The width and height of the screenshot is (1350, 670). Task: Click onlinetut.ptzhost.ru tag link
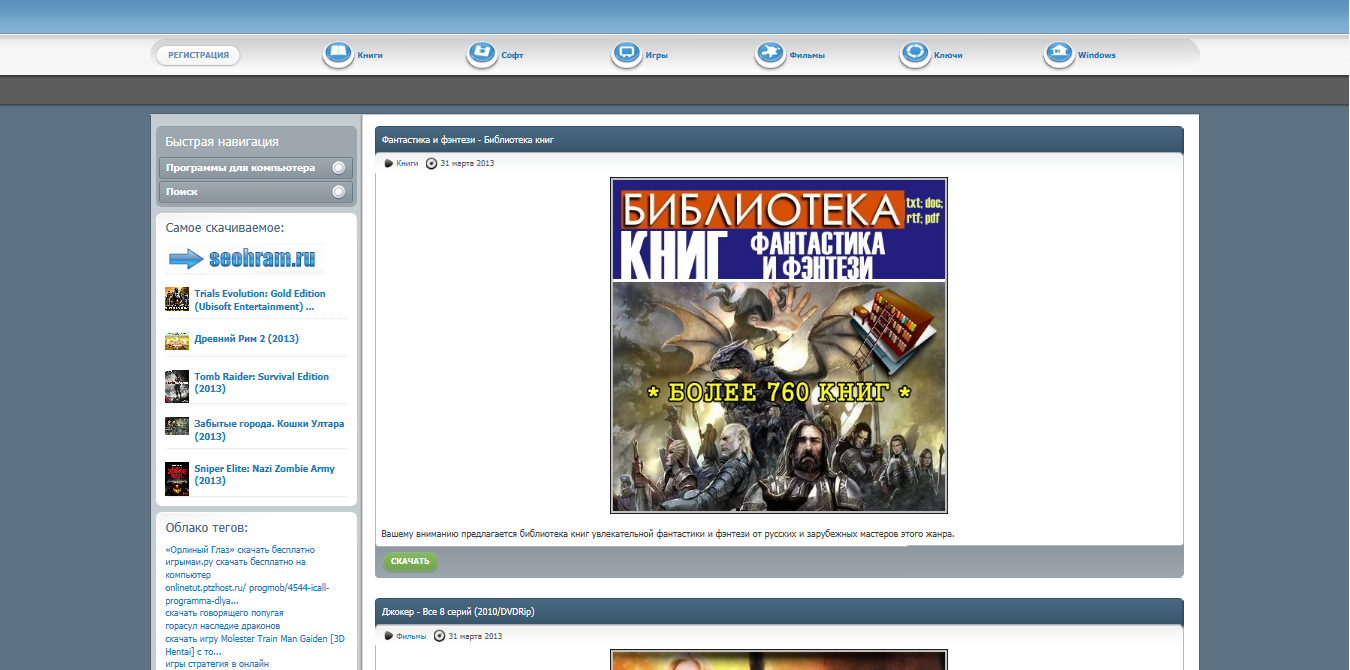(x=247, y=594)
